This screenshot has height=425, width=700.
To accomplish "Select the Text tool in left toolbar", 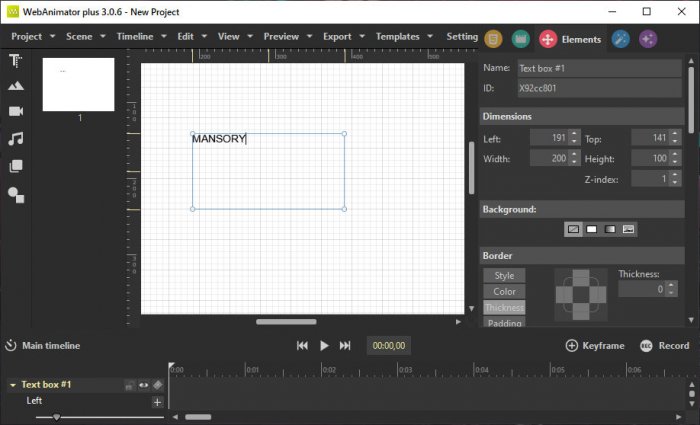I will [16, 61].
